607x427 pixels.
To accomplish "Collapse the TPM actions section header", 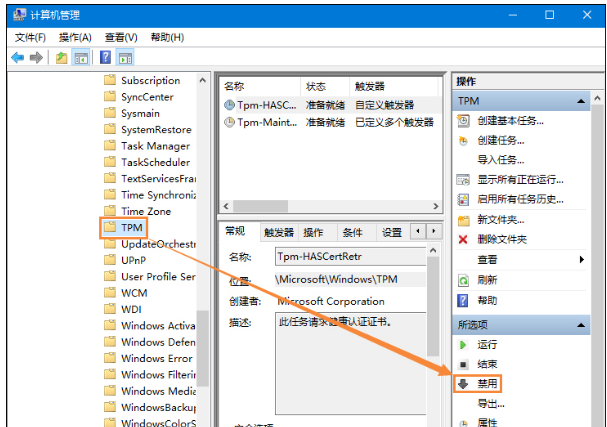I will [580, 102].
